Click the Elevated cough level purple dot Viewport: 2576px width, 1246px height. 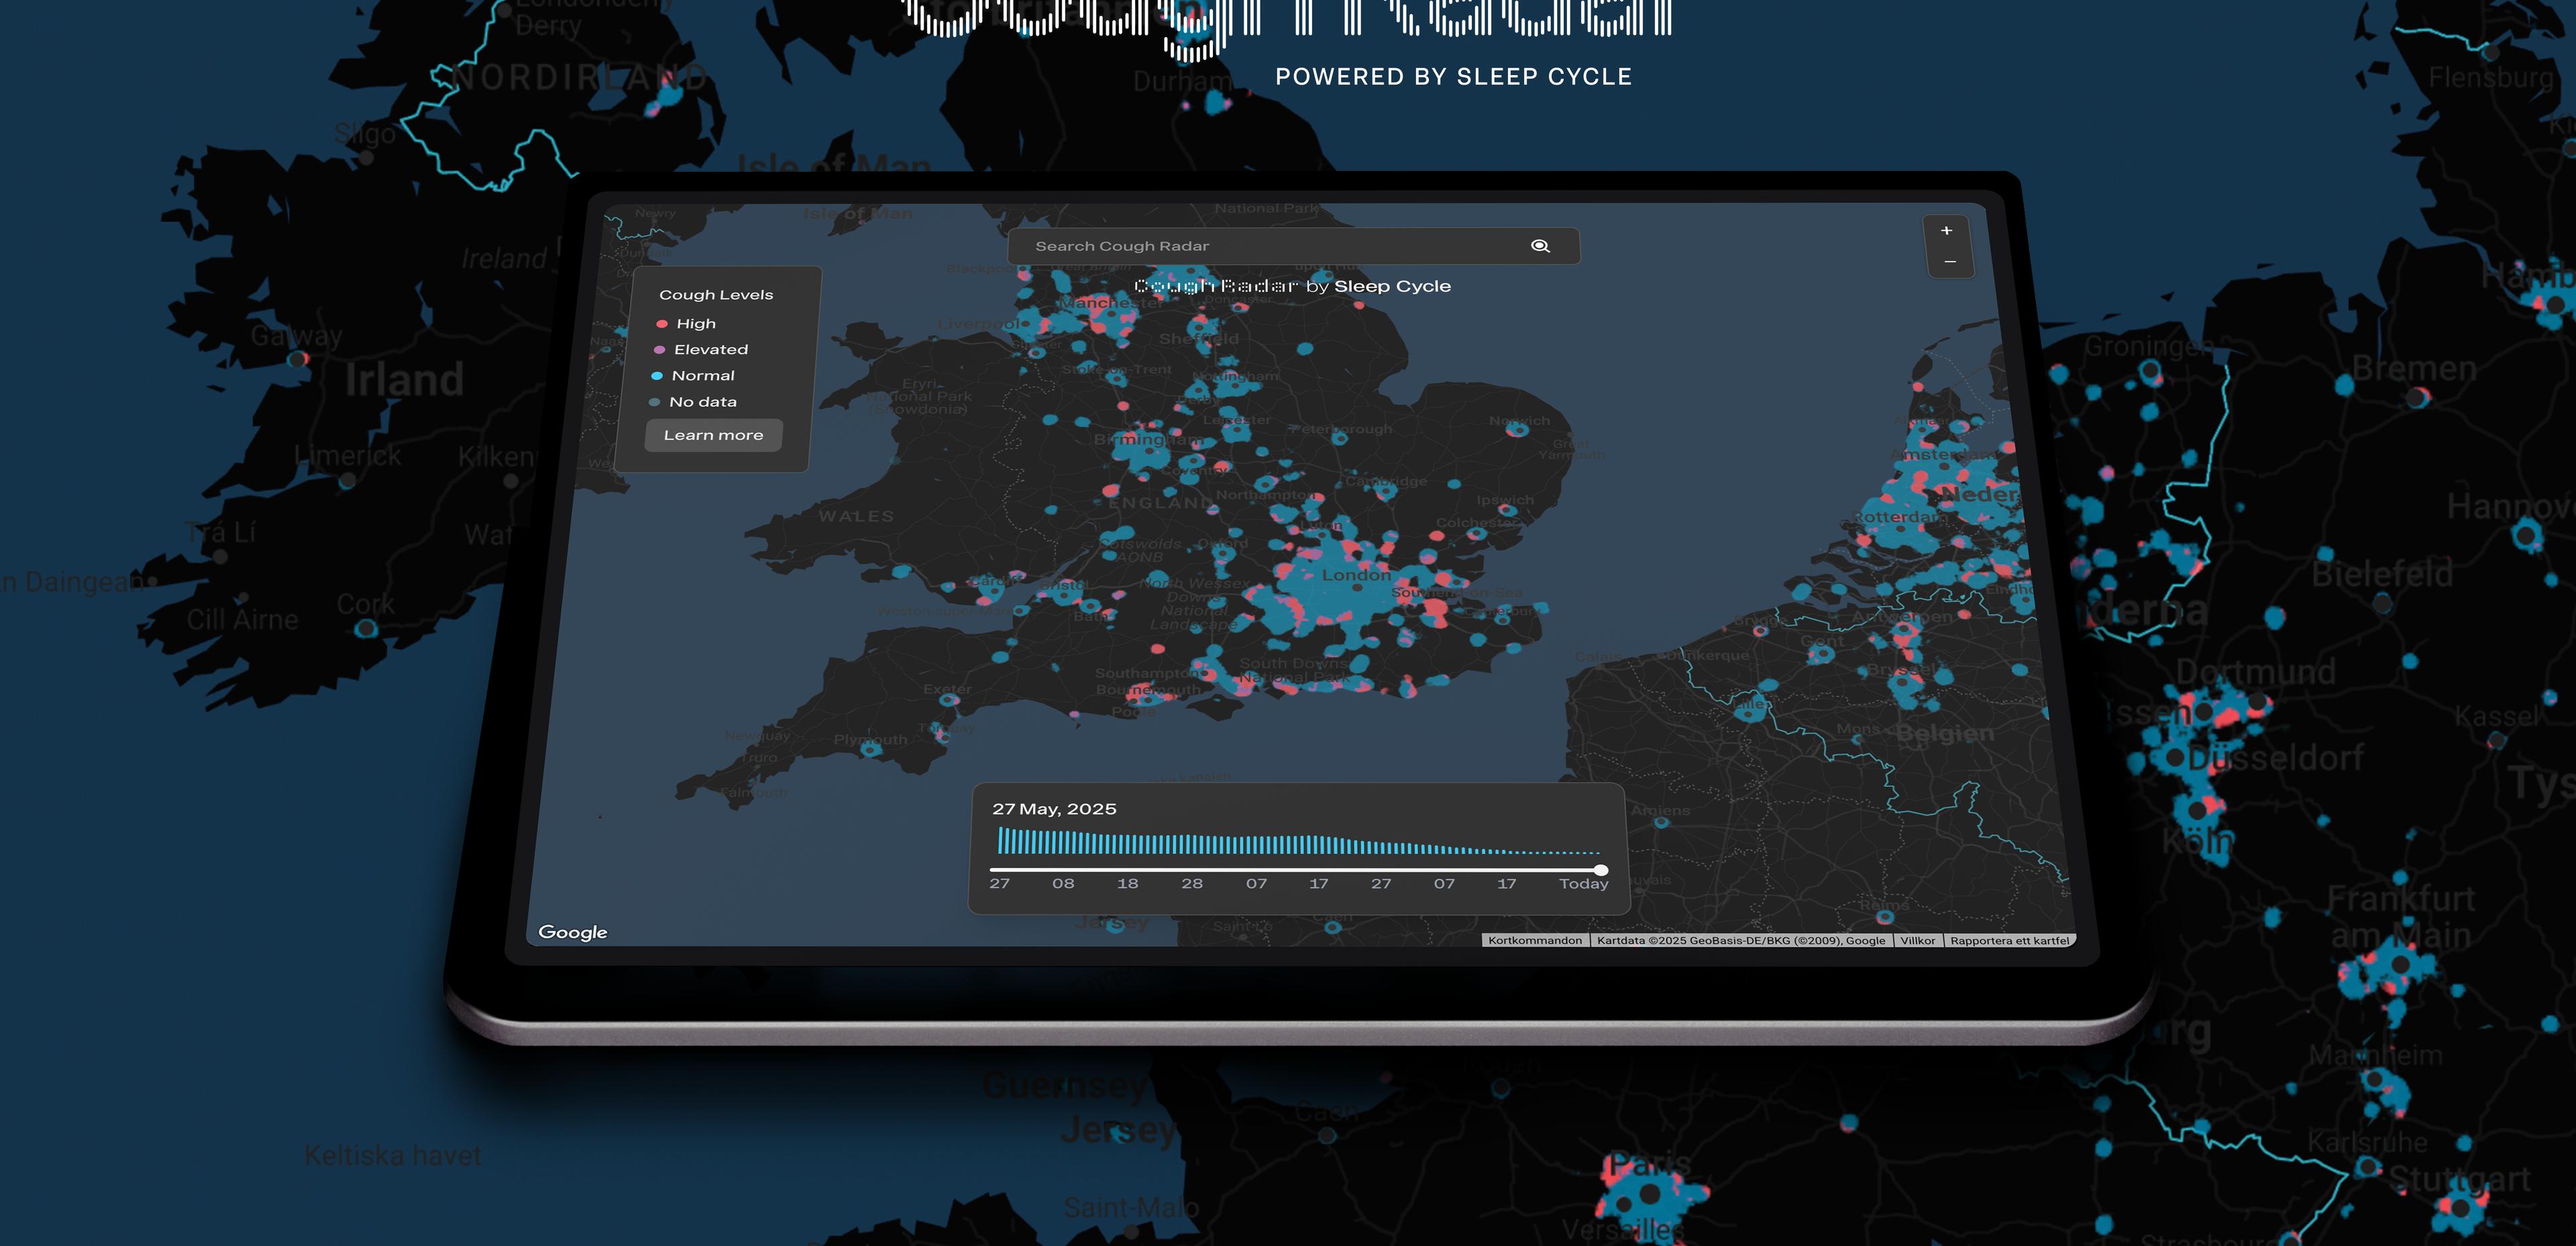point(659,350)
